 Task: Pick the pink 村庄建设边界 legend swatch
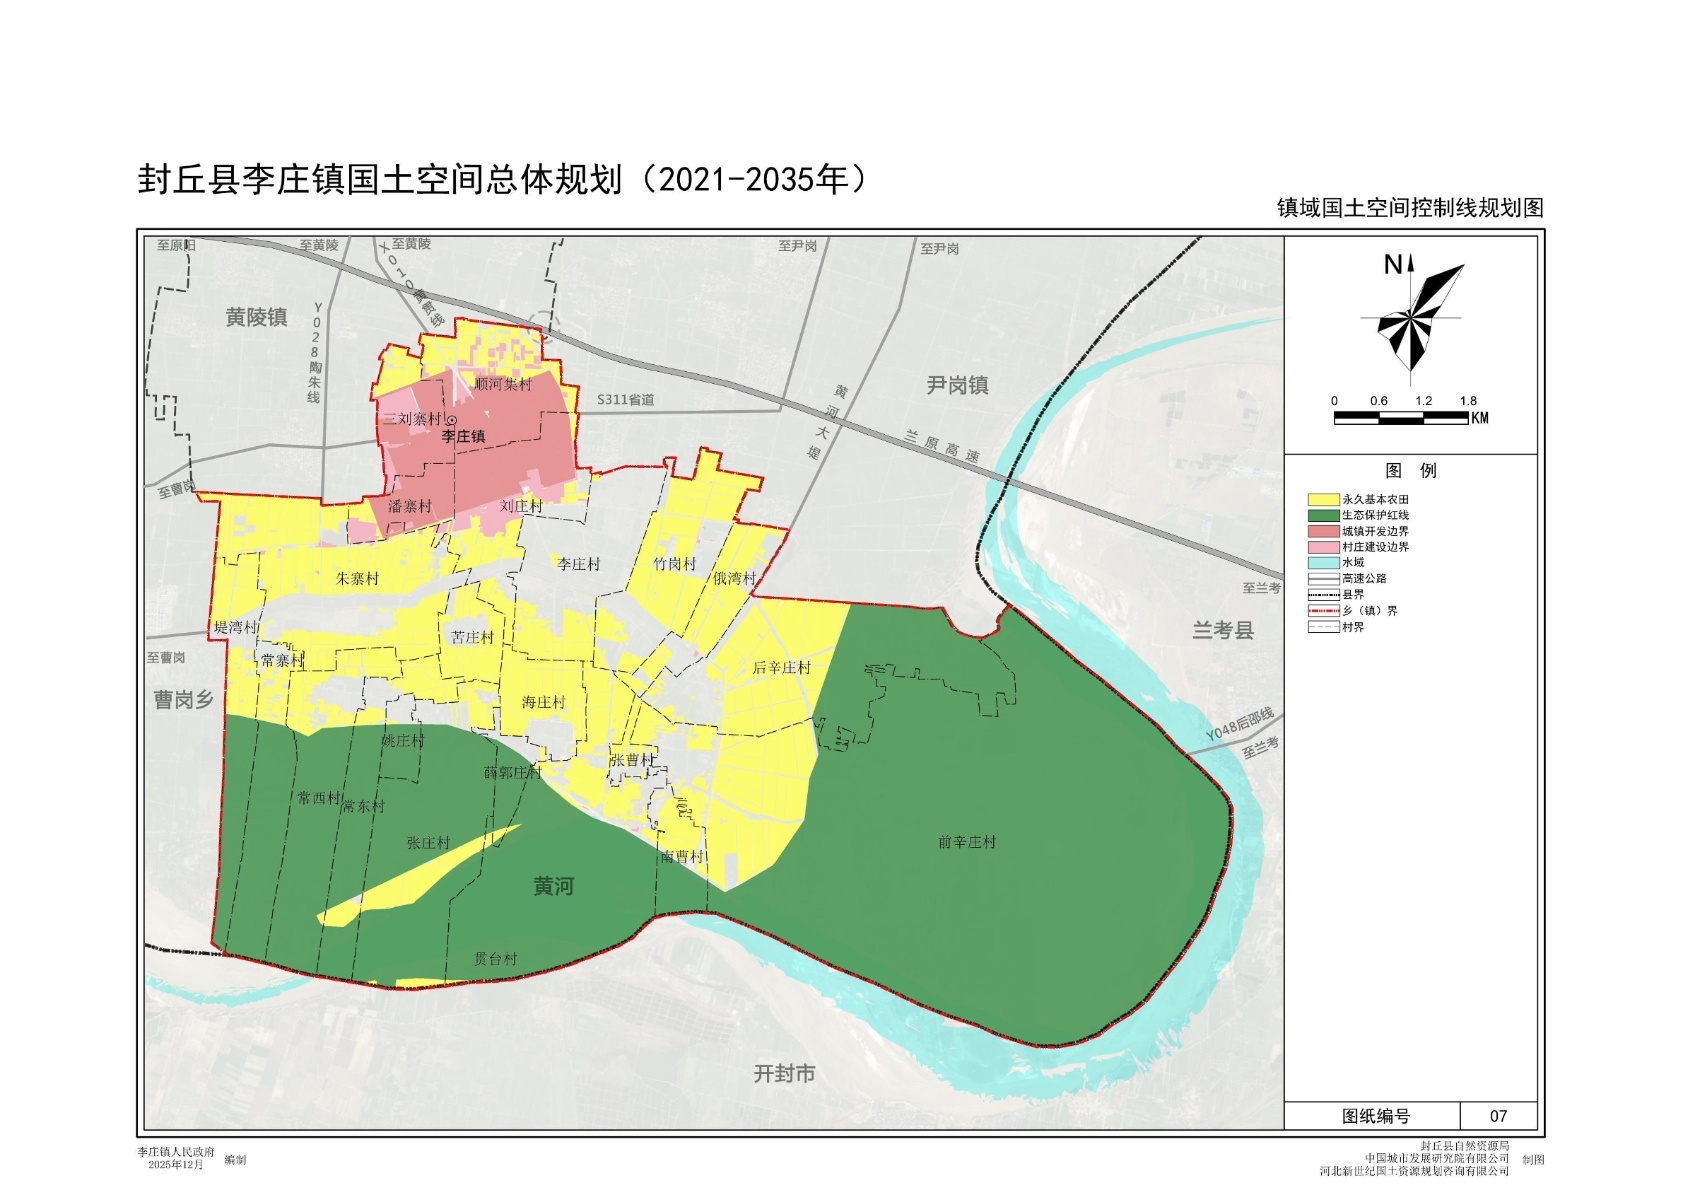point(1323,547)
